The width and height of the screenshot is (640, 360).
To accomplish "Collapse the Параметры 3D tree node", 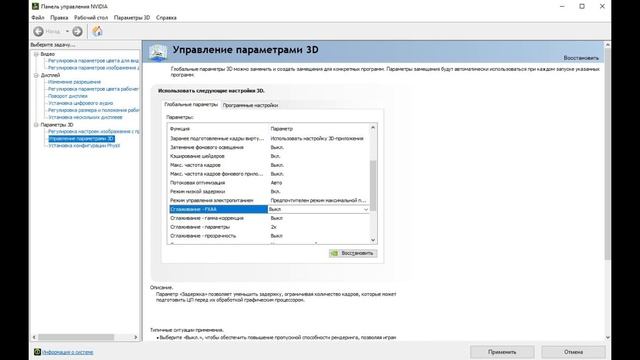I will (x=36, y=124).
